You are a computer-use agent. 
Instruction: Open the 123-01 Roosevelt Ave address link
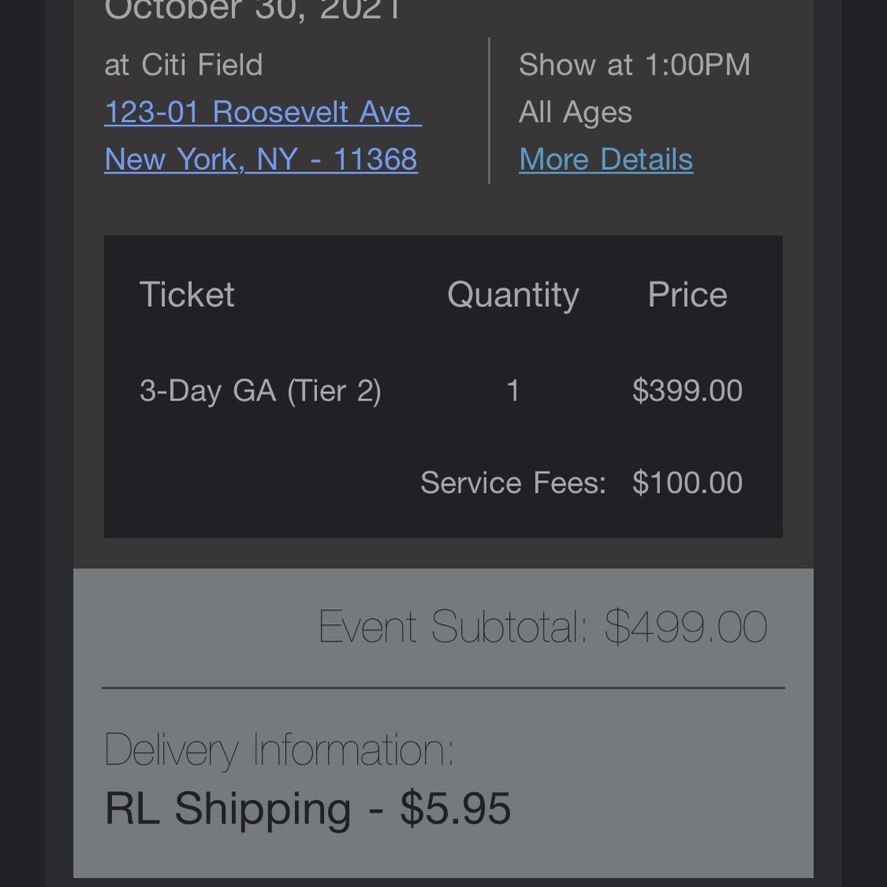[263, 112]
